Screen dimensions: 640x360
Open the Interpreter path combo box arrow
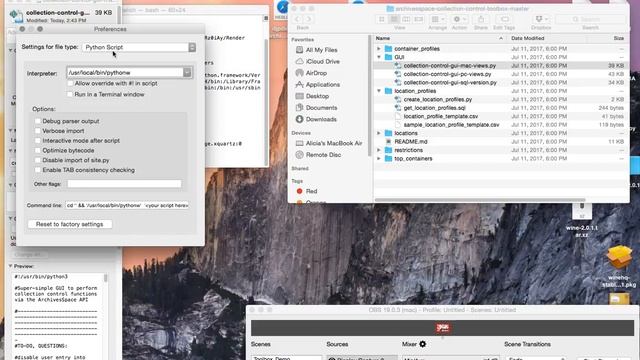(187, 73)
